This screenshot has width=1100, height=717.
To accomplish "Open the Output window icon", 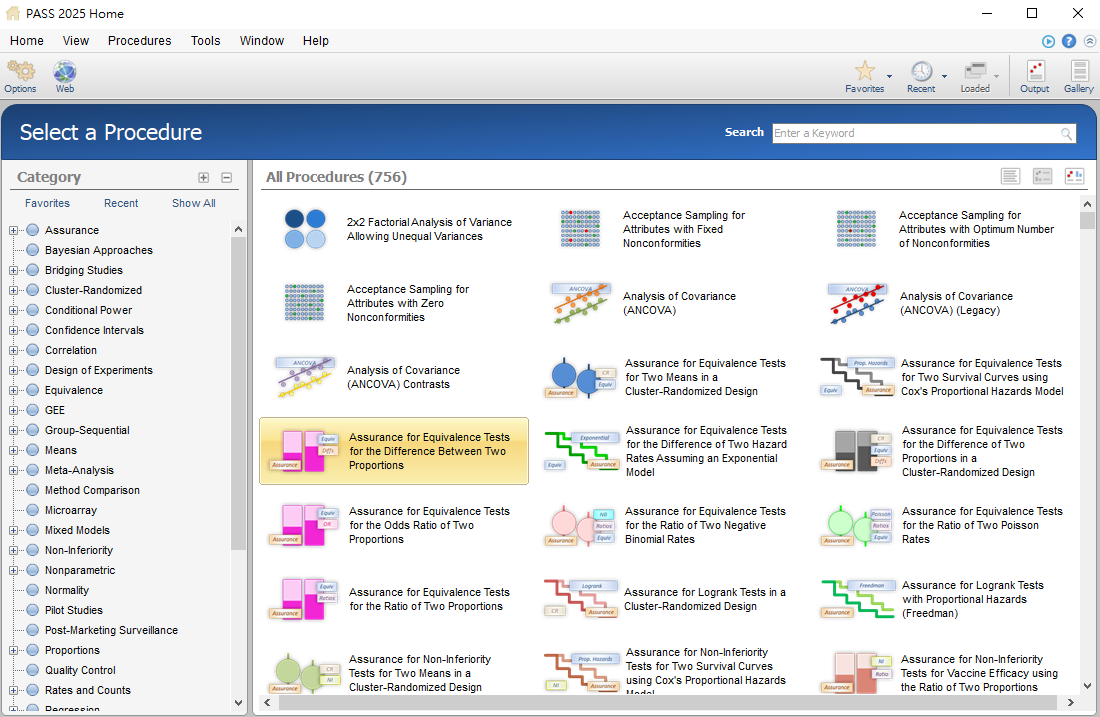I will coord(1034,72).
